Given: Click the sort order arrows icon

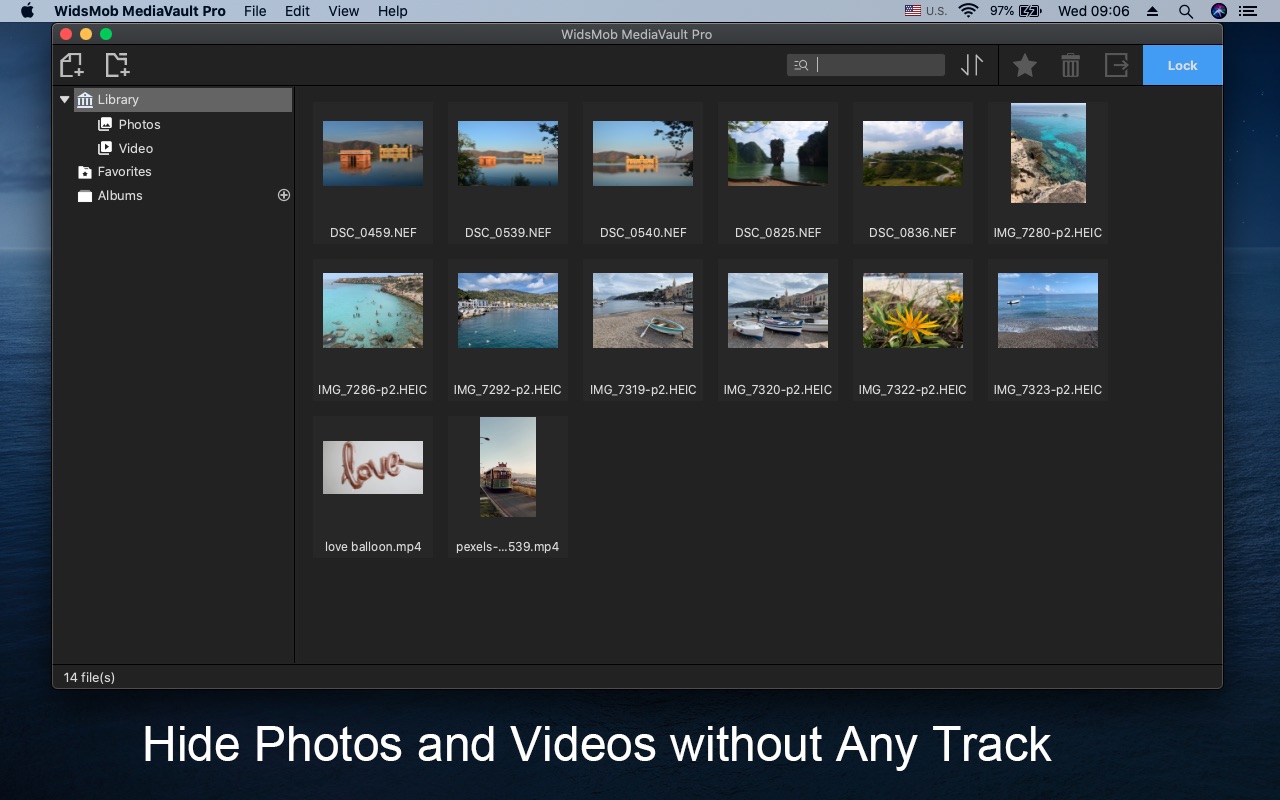Looking at the screenshot, I should tap(972, 65).
